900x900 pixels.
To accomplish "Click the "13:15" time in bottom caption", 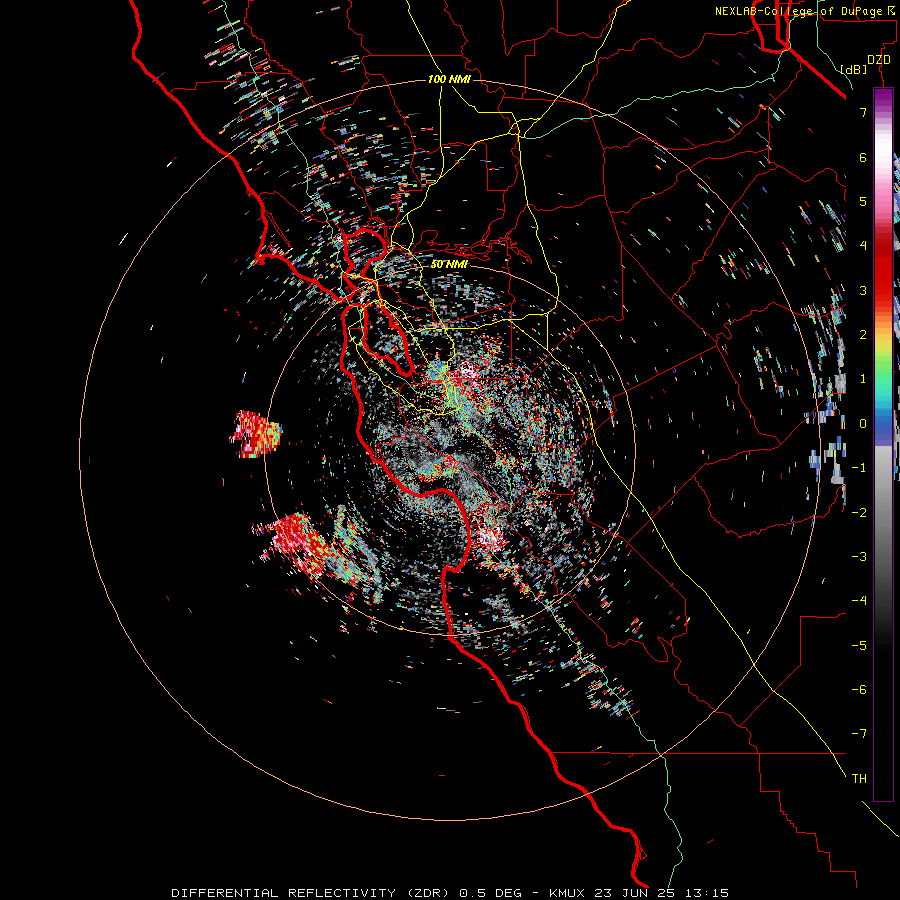I will [x=705, y=893].
